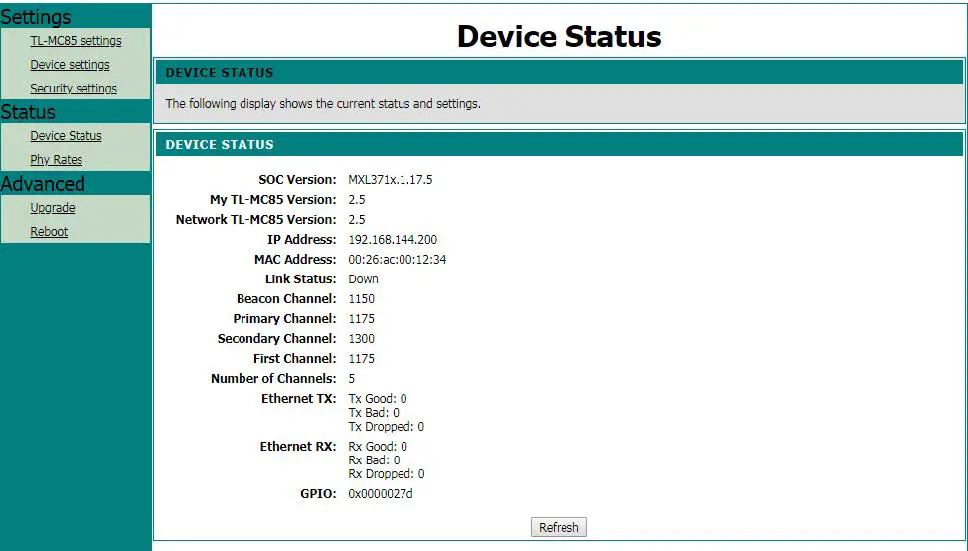Open the TL-MC85 settings link
The height and width of the screenshot is (551, 968).
76,41
